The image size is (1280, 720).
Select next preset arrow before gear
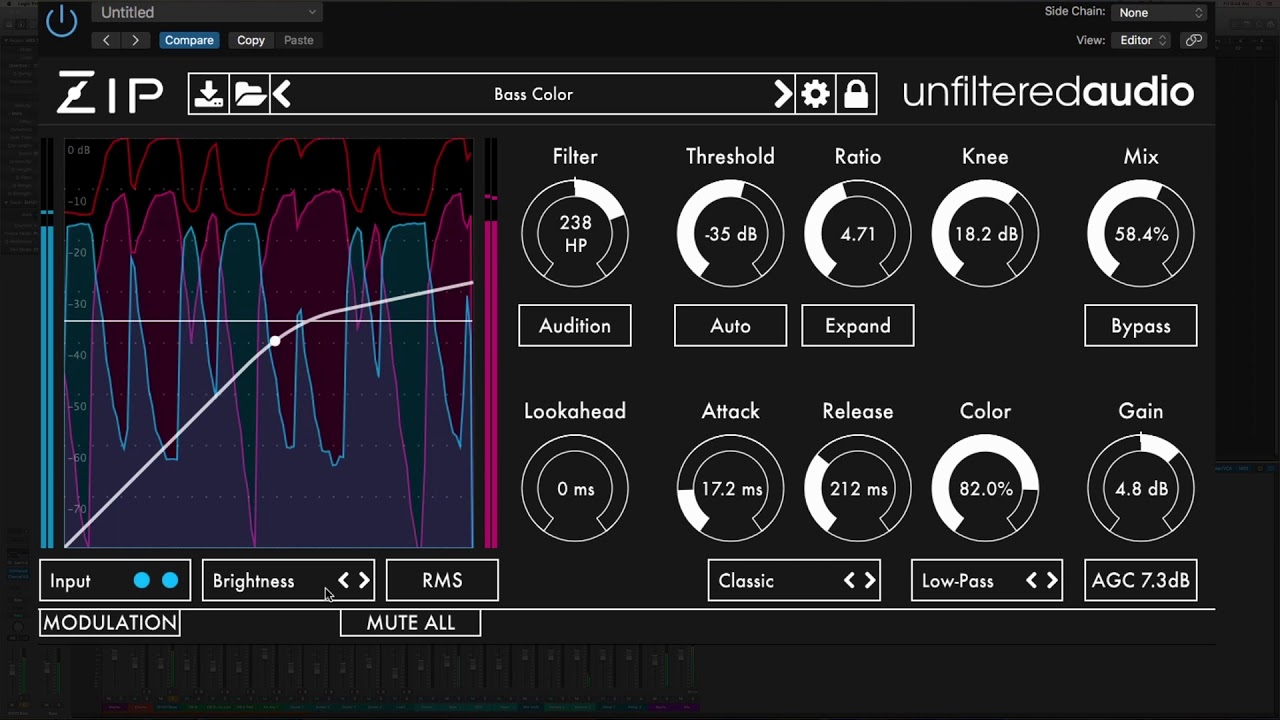pos(783,94)
